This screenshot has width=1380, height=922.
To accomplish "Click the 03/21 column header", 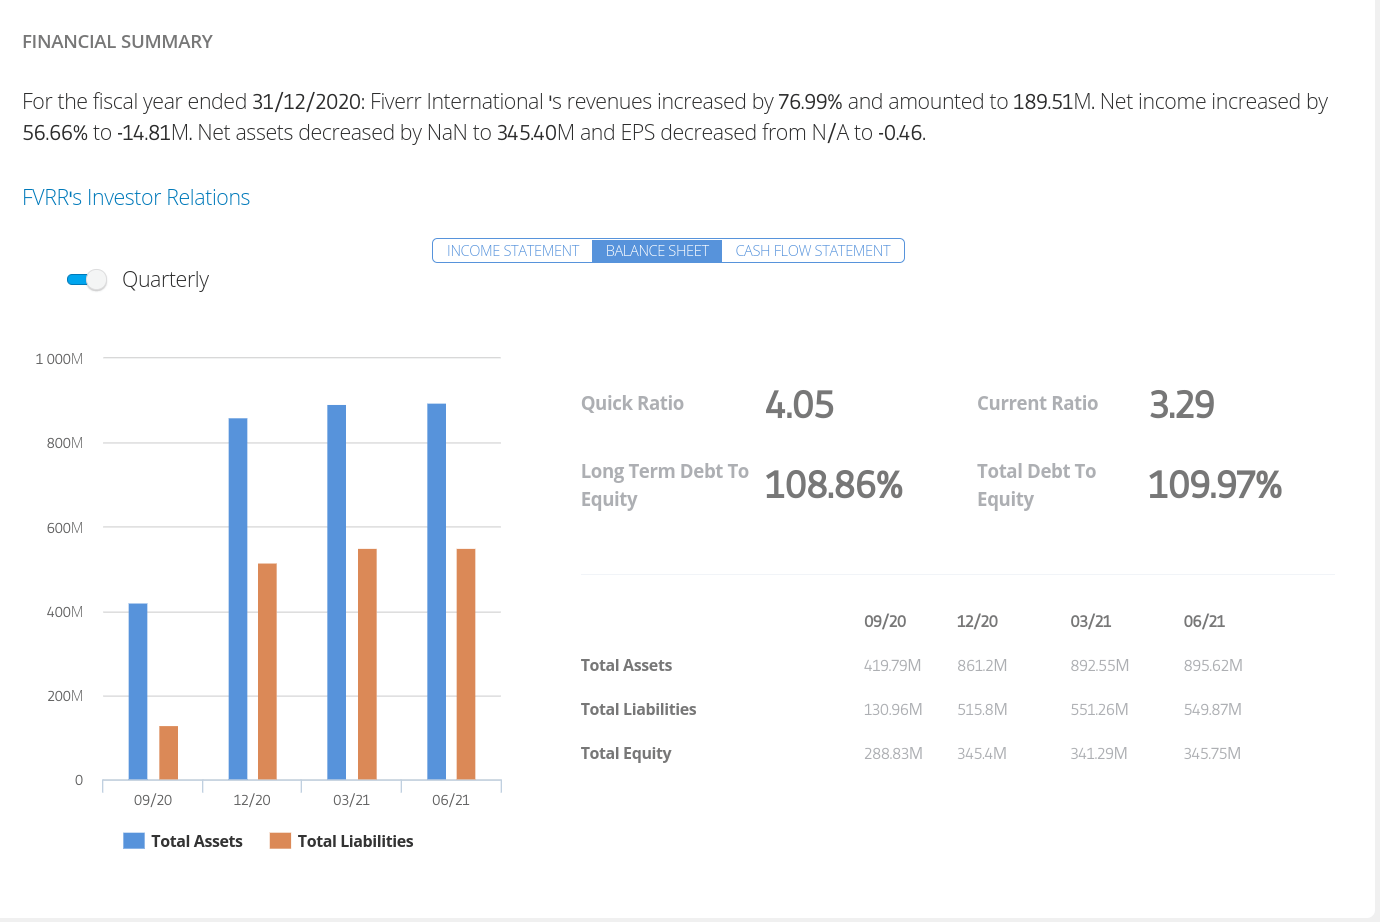I will (1090, 621).
